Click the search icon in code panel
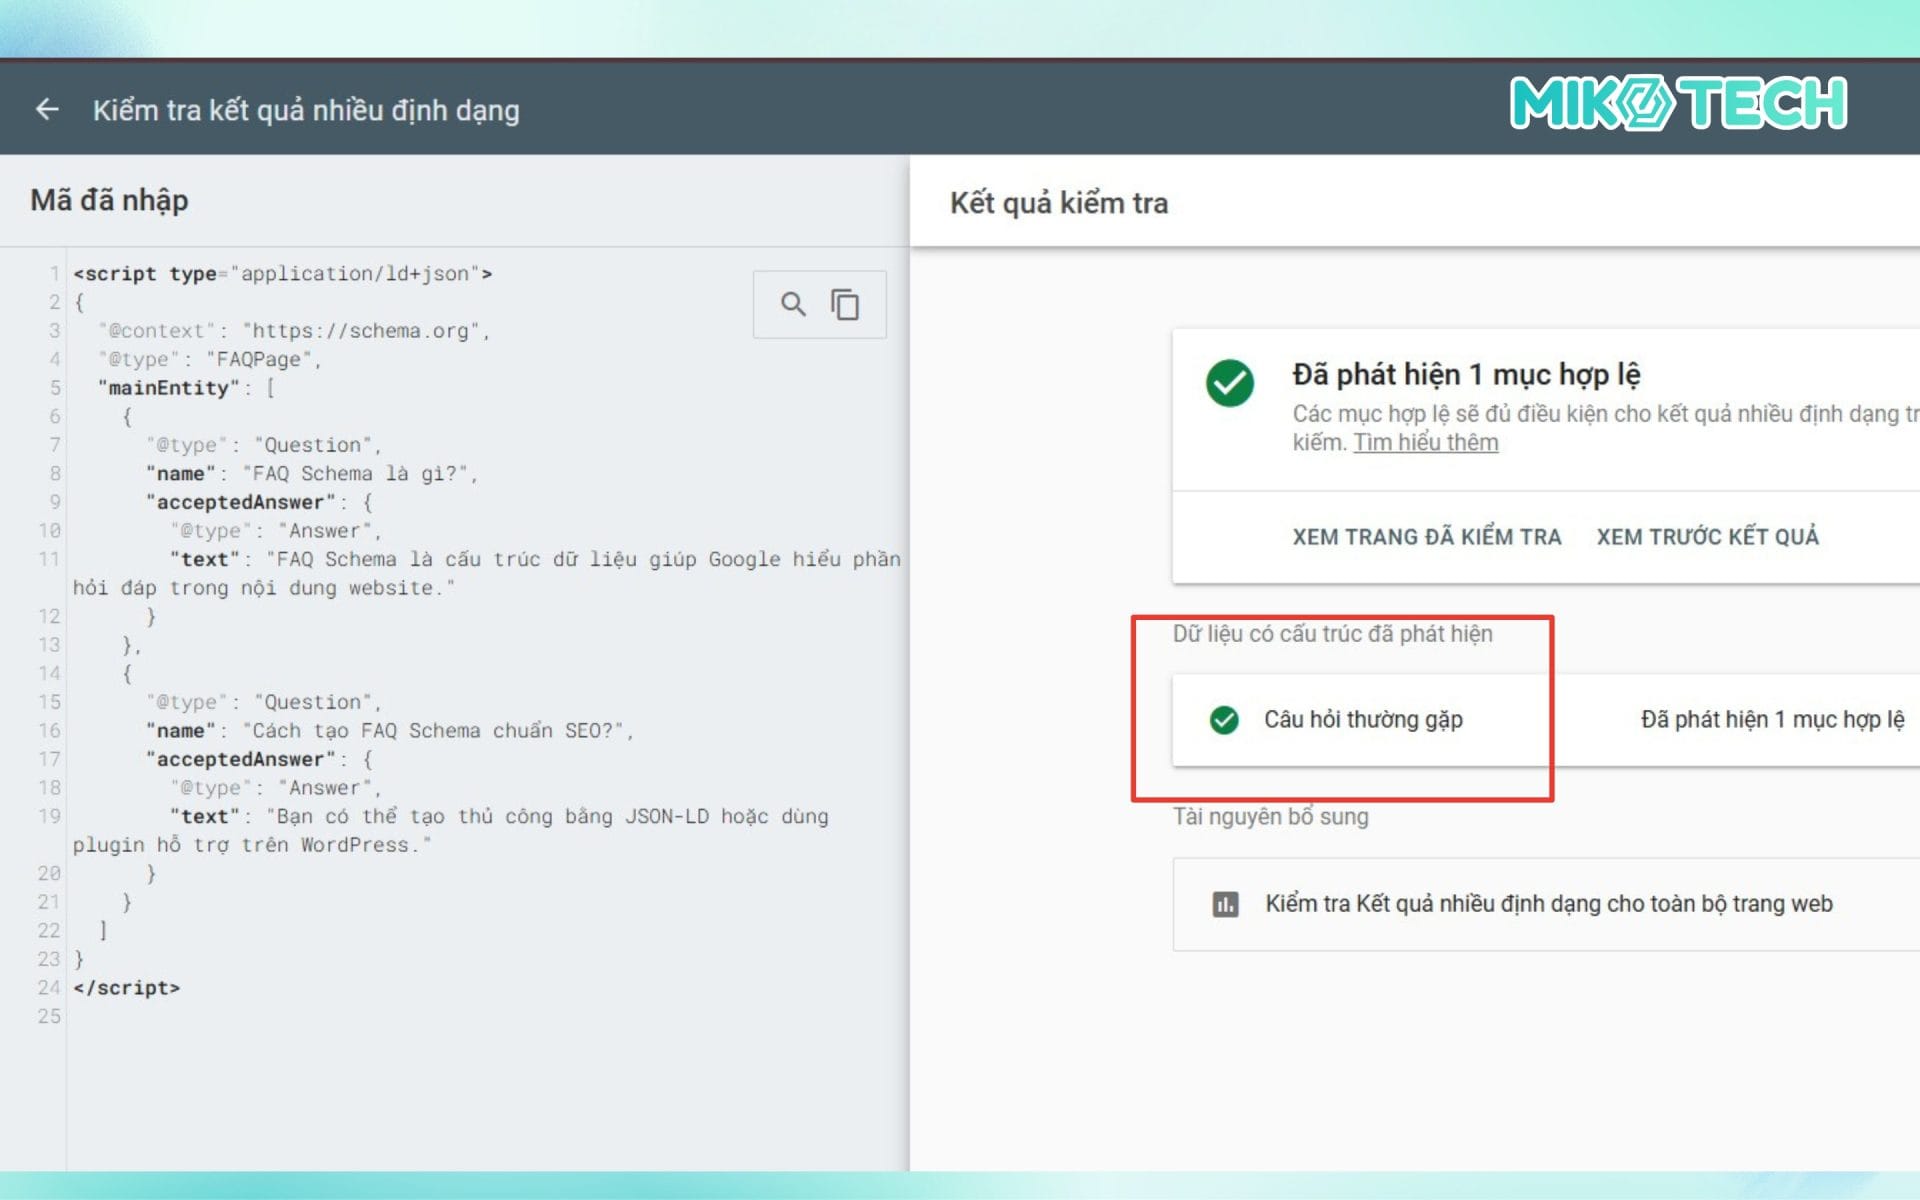The height and width of the screenshot is (1200, 1920). coord(793,304)
